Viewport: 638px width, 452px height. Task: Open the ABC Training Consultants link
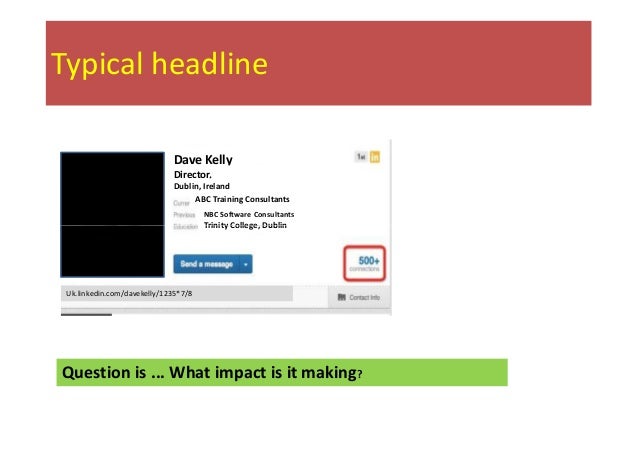click(242, 199)
